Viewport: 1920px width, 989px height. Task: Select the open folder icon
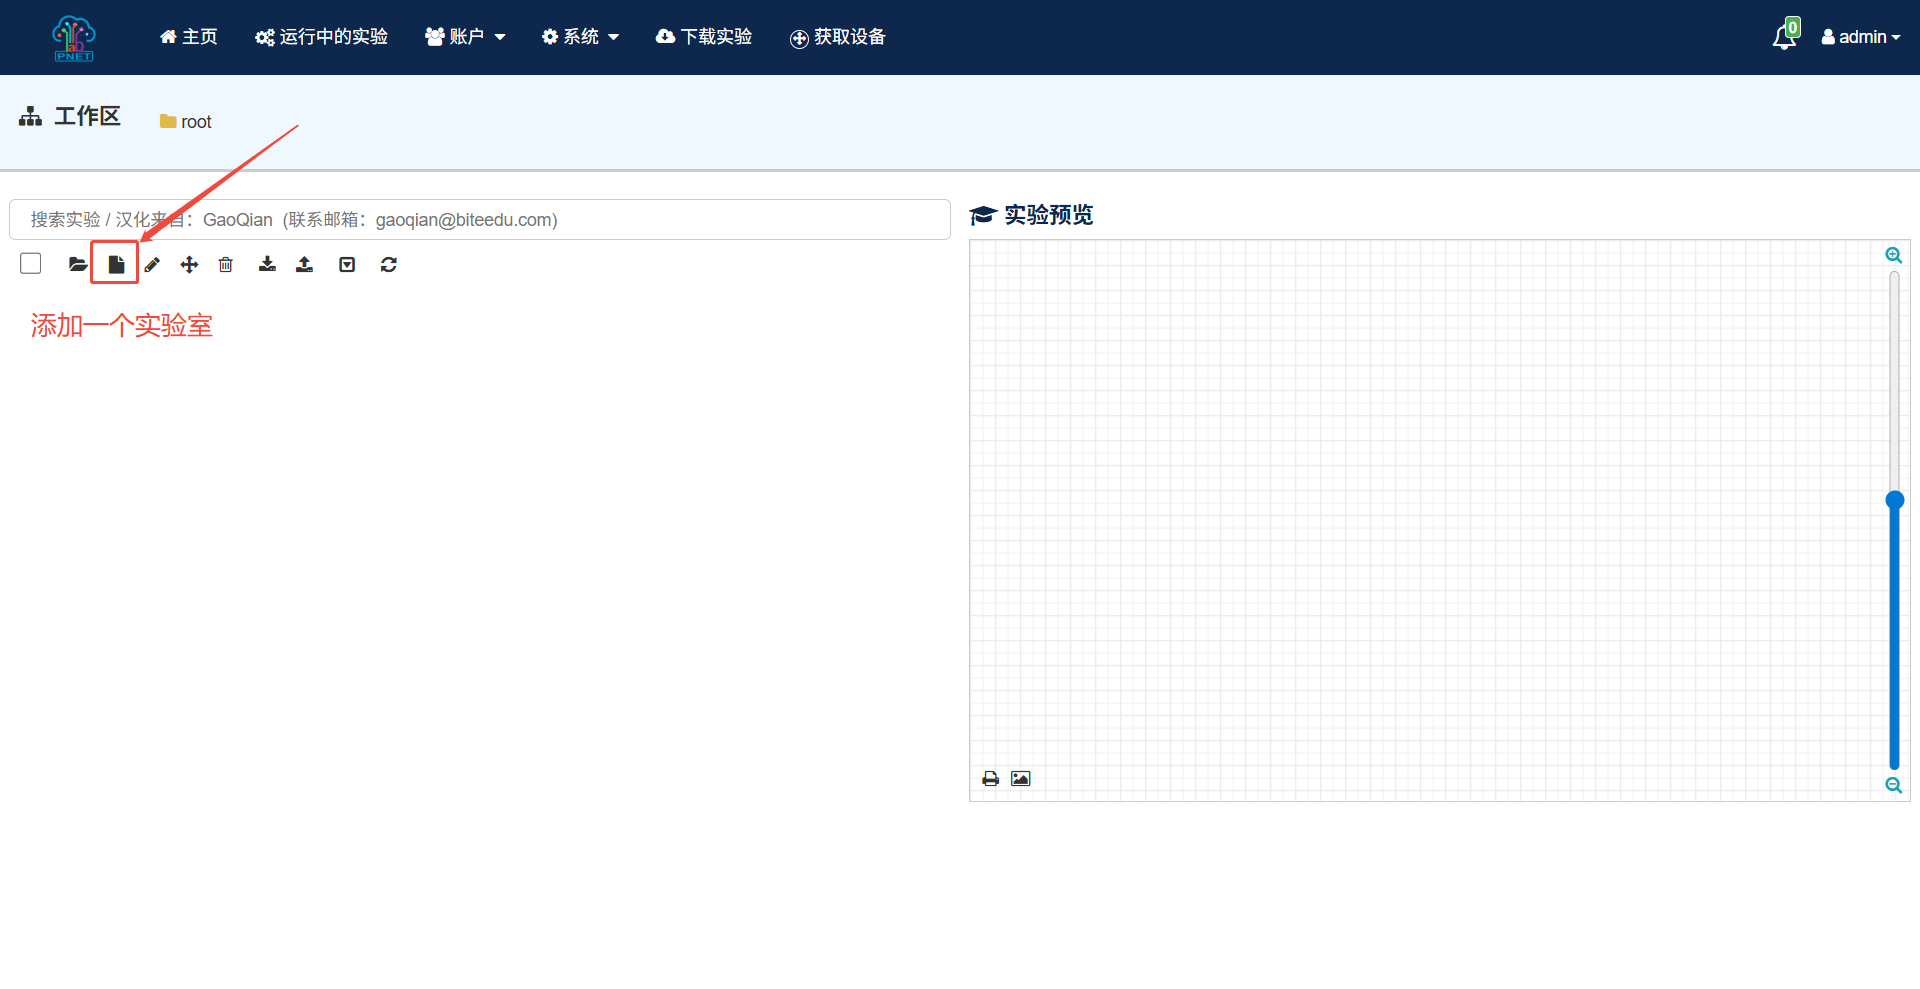point(77,263)
